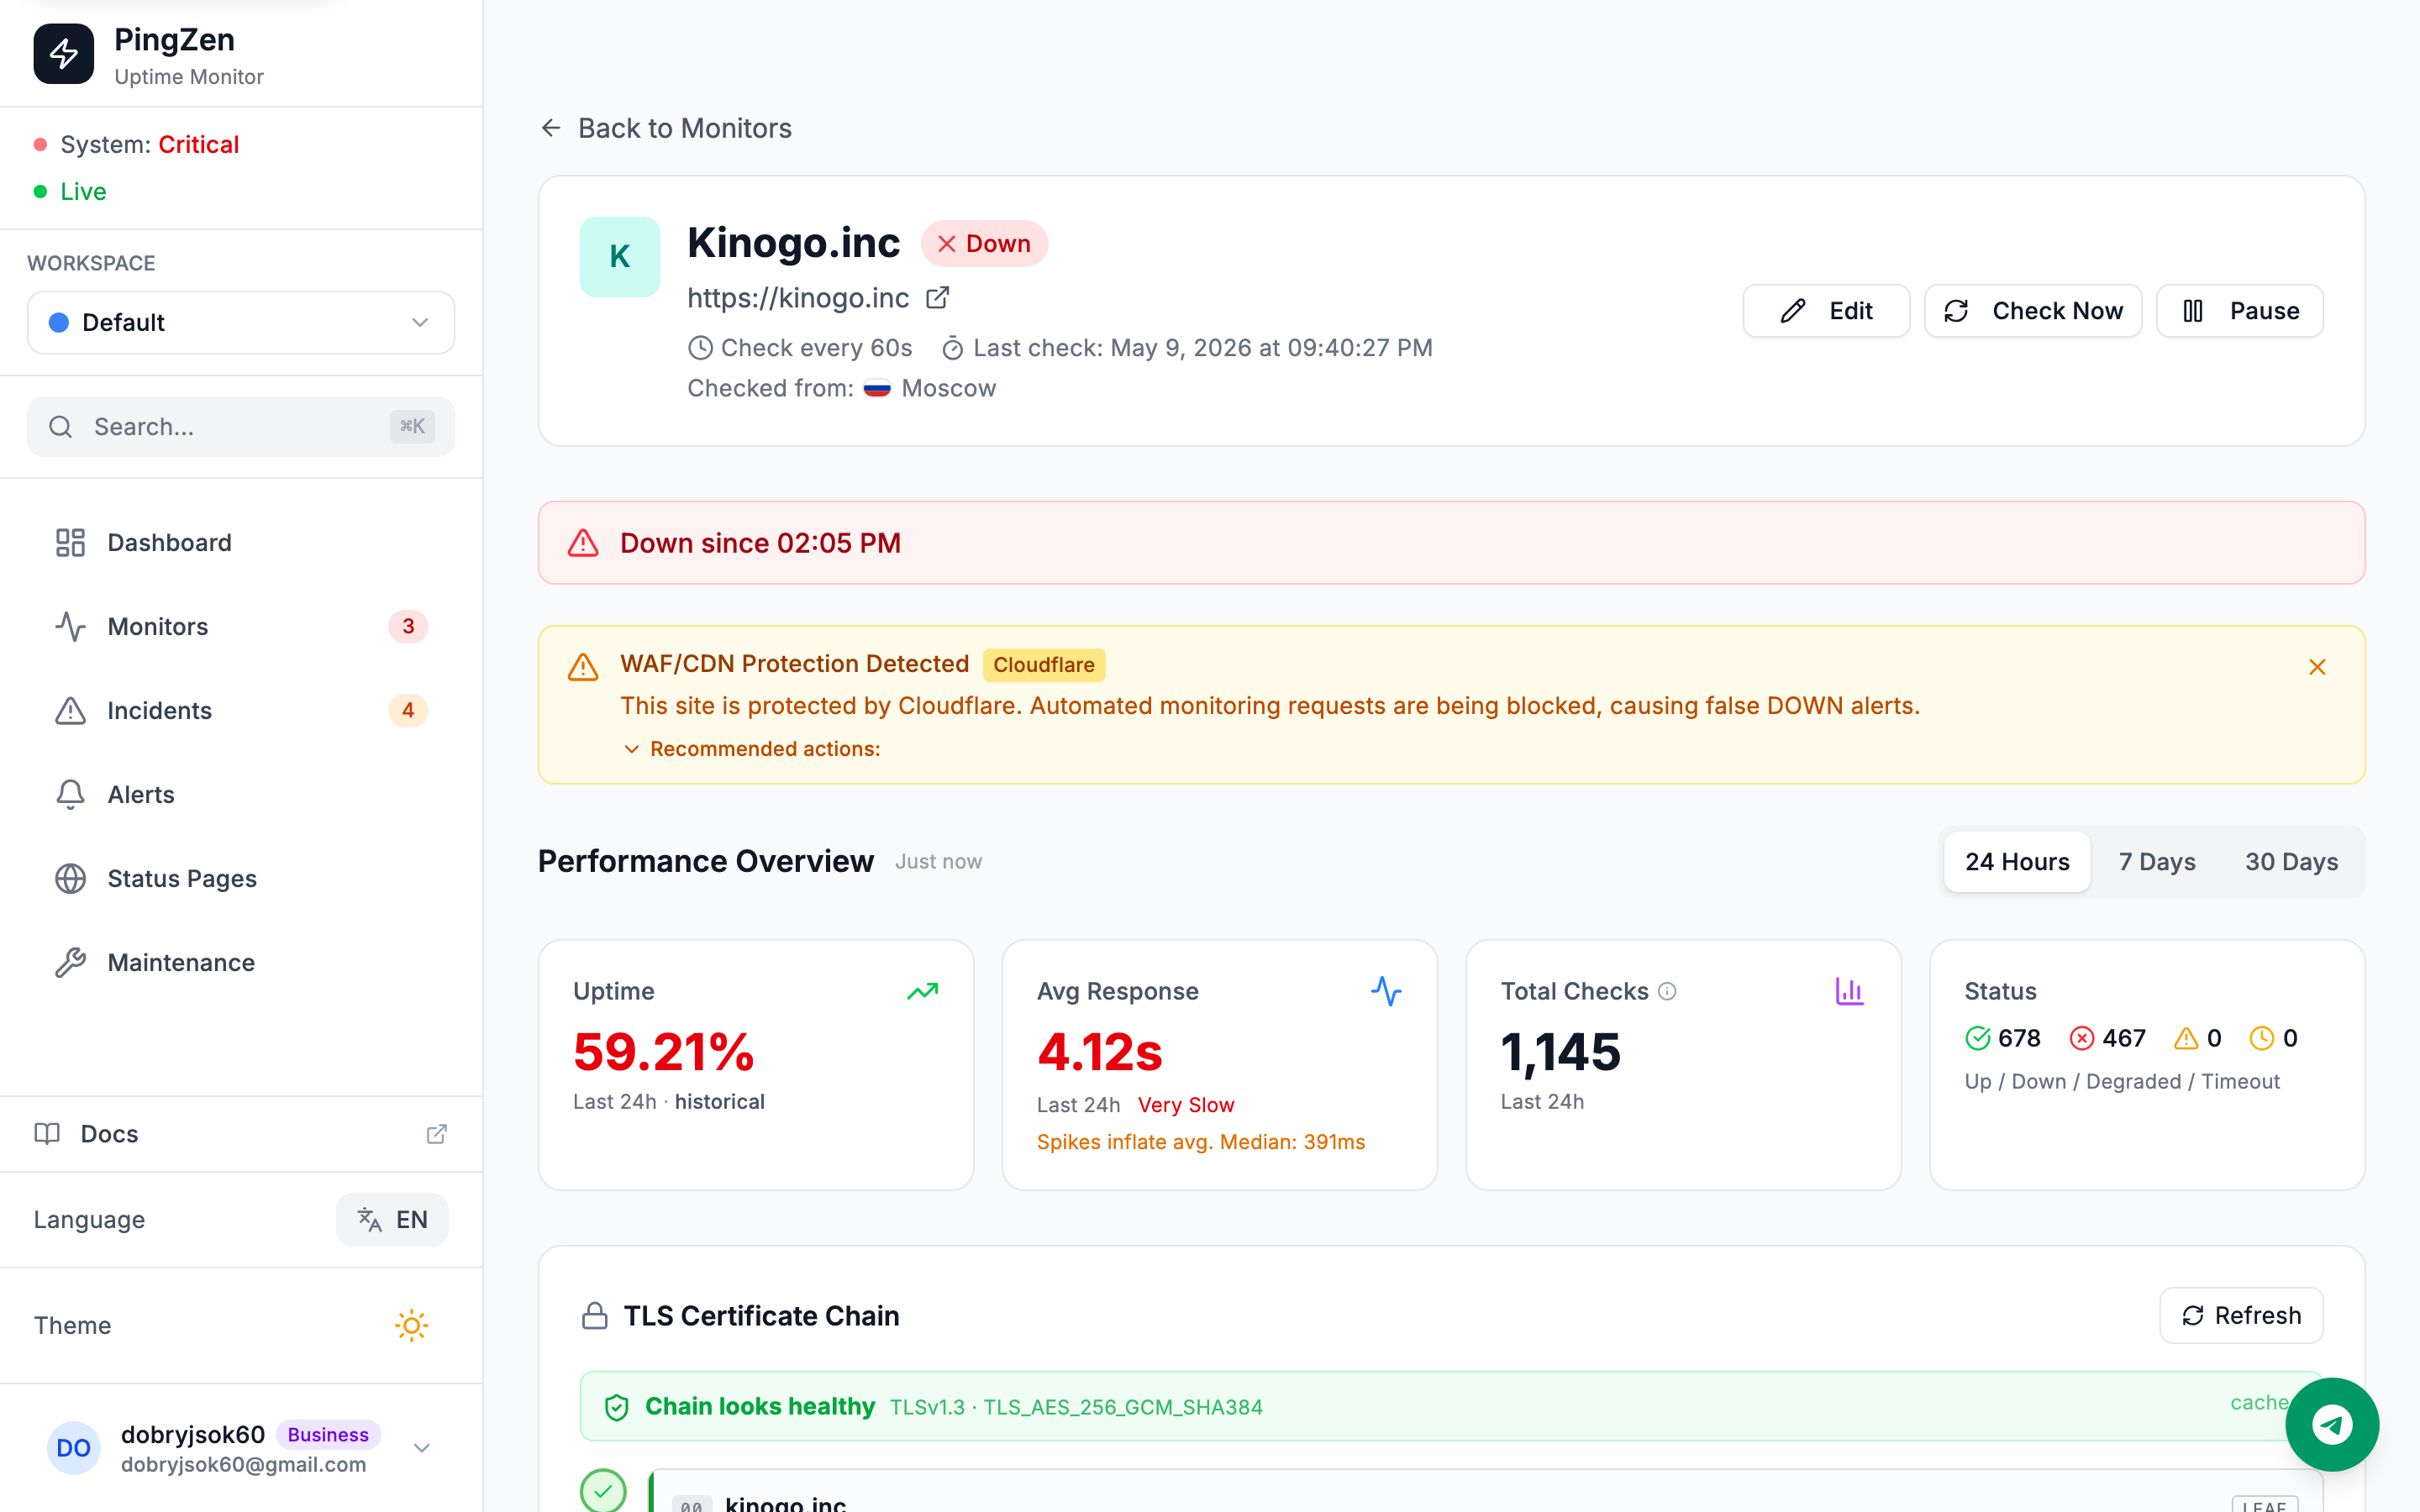Click the 59.21% uptime value
Viewport: 2420px width, 1512px height.
[664, 1052]
